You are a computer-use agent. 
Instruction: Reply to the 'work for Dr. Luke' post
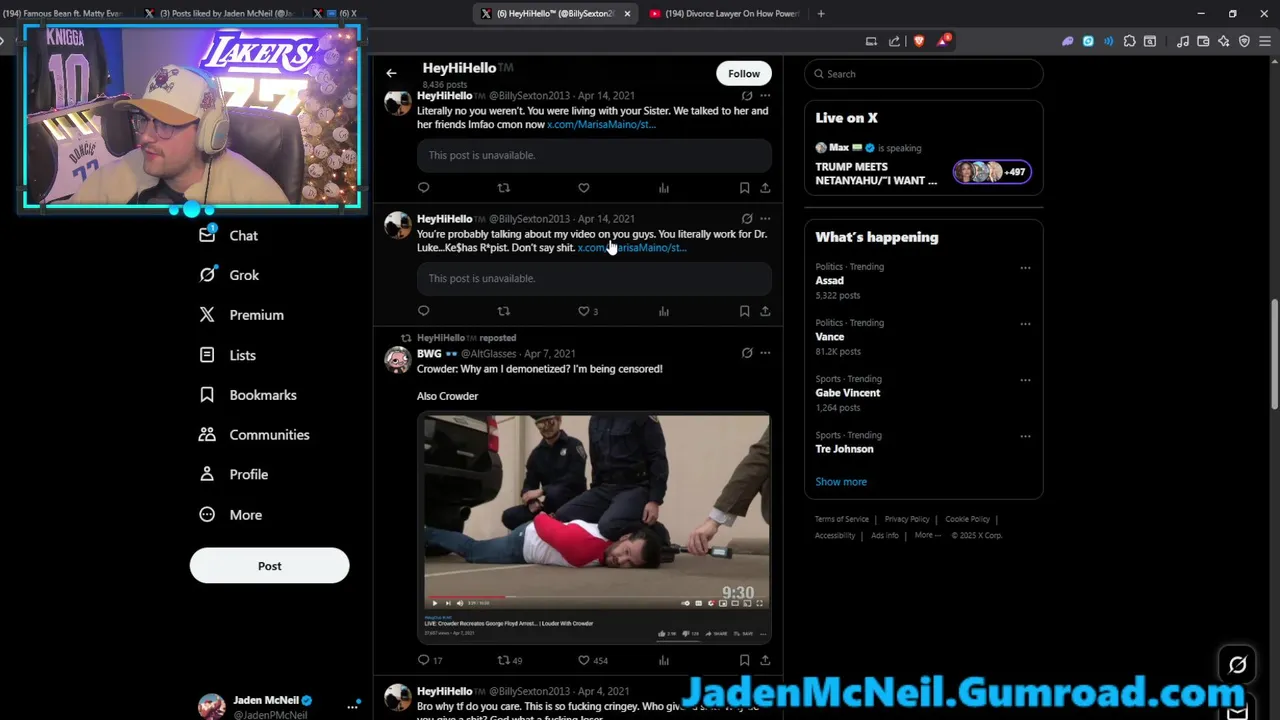(x=424, y=311)
